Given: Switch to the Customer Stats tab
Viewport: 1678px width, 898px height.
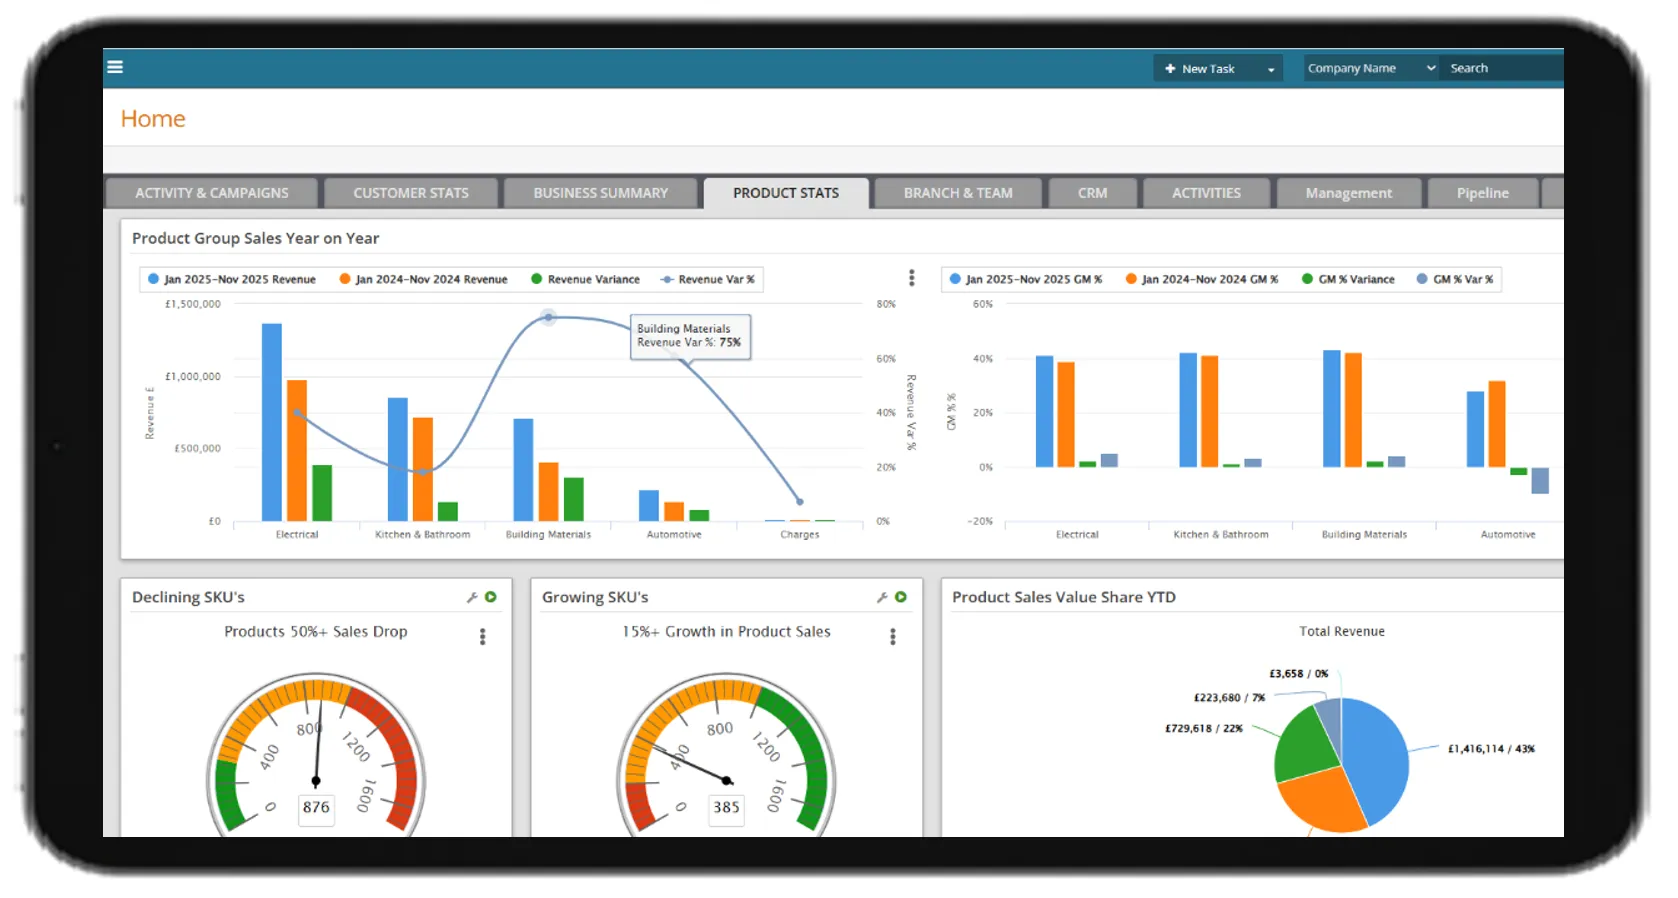Looking at the screenshot, I should point(411,193).
